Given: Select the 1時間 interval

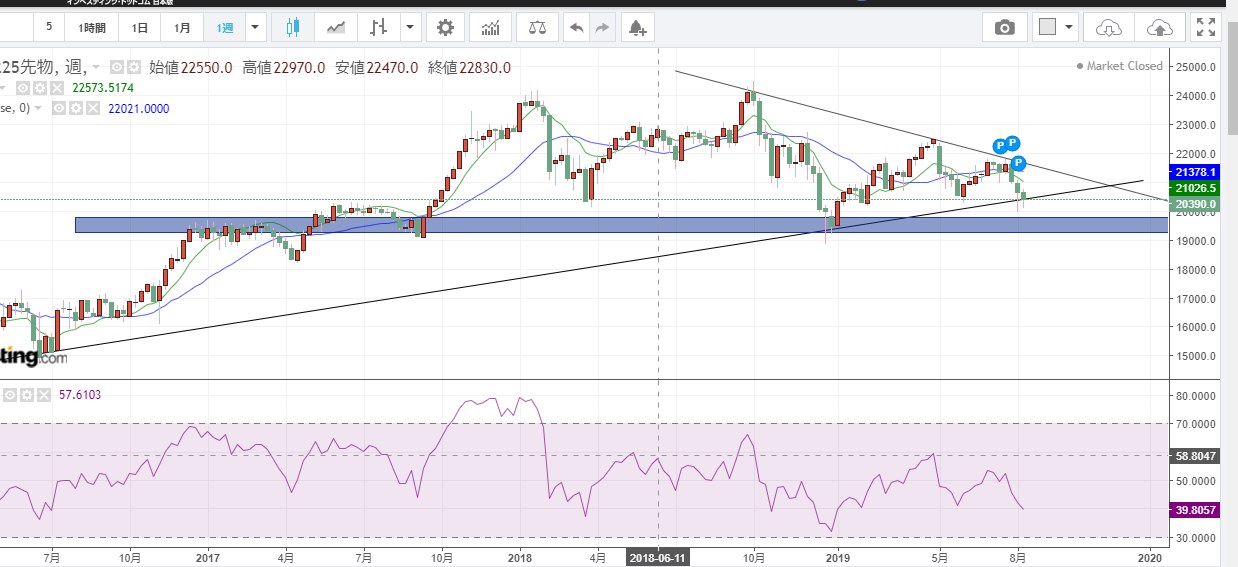Looking at the screenshot, I should coord(94,27).
